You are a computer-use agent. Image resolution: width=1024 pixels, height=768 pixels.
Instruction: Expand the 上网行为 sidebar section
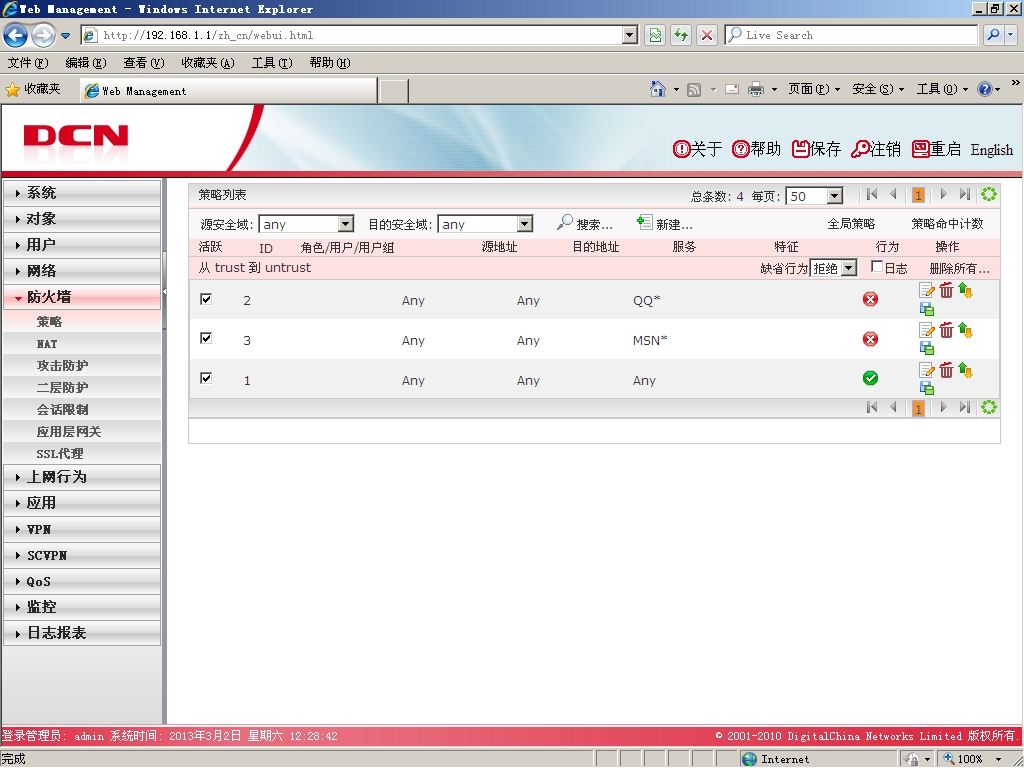pos(82,477)
